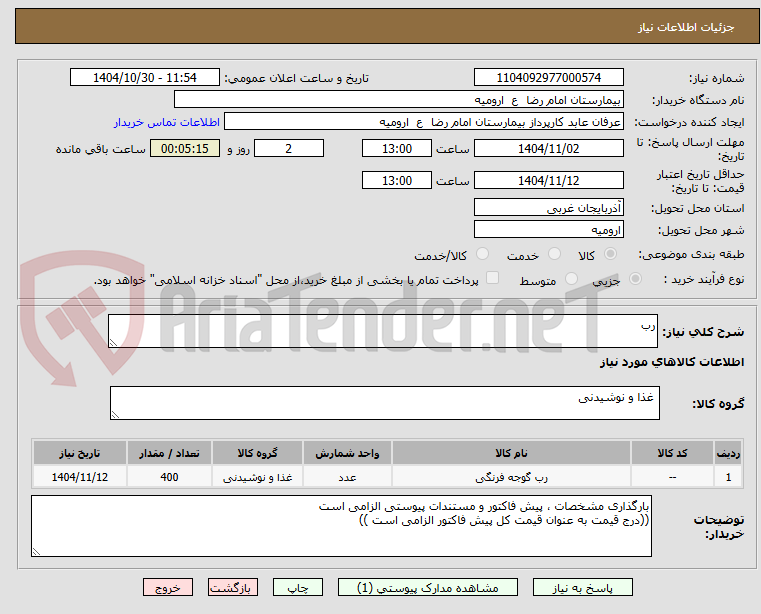Click the row number 1 cell
This screenshot has height=614, width=761.
coord(728,477)
